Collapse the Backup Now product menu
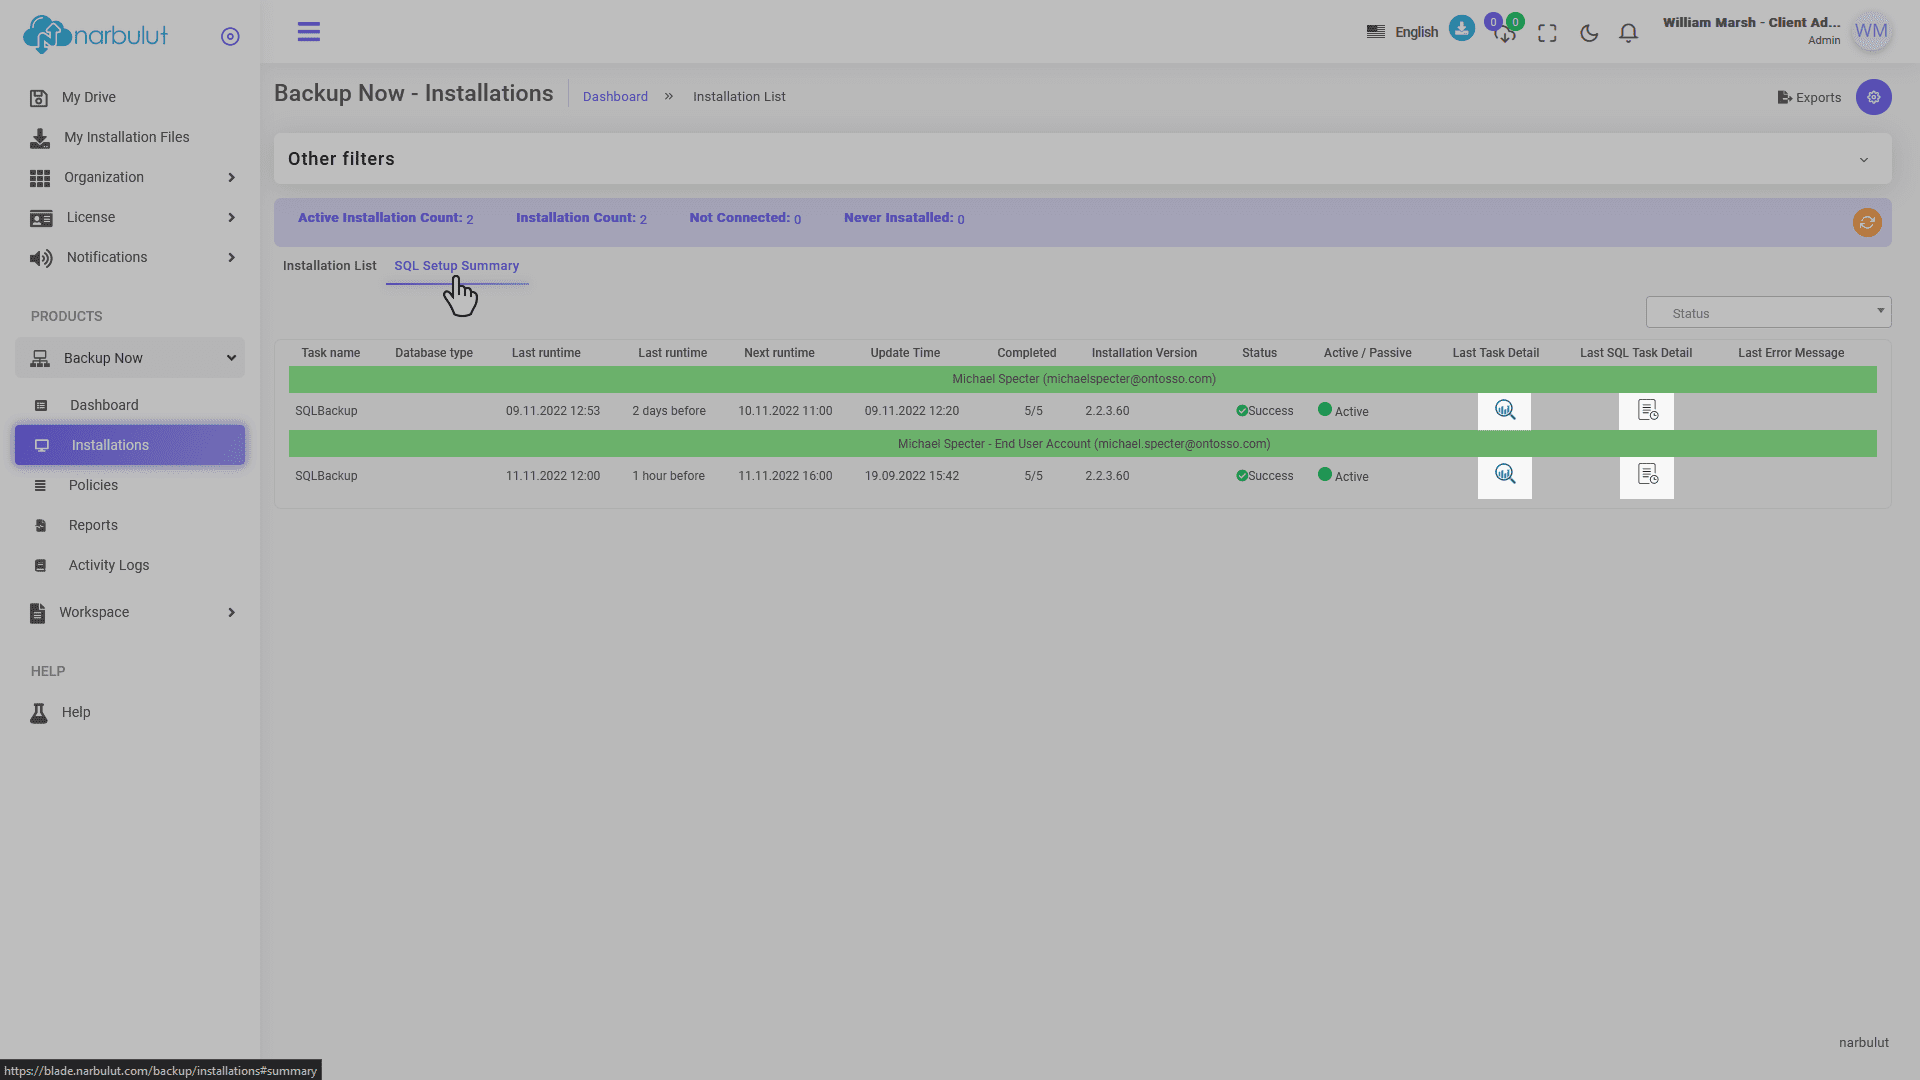Viewport: 1920px width, 1080px height. [130, 358]
